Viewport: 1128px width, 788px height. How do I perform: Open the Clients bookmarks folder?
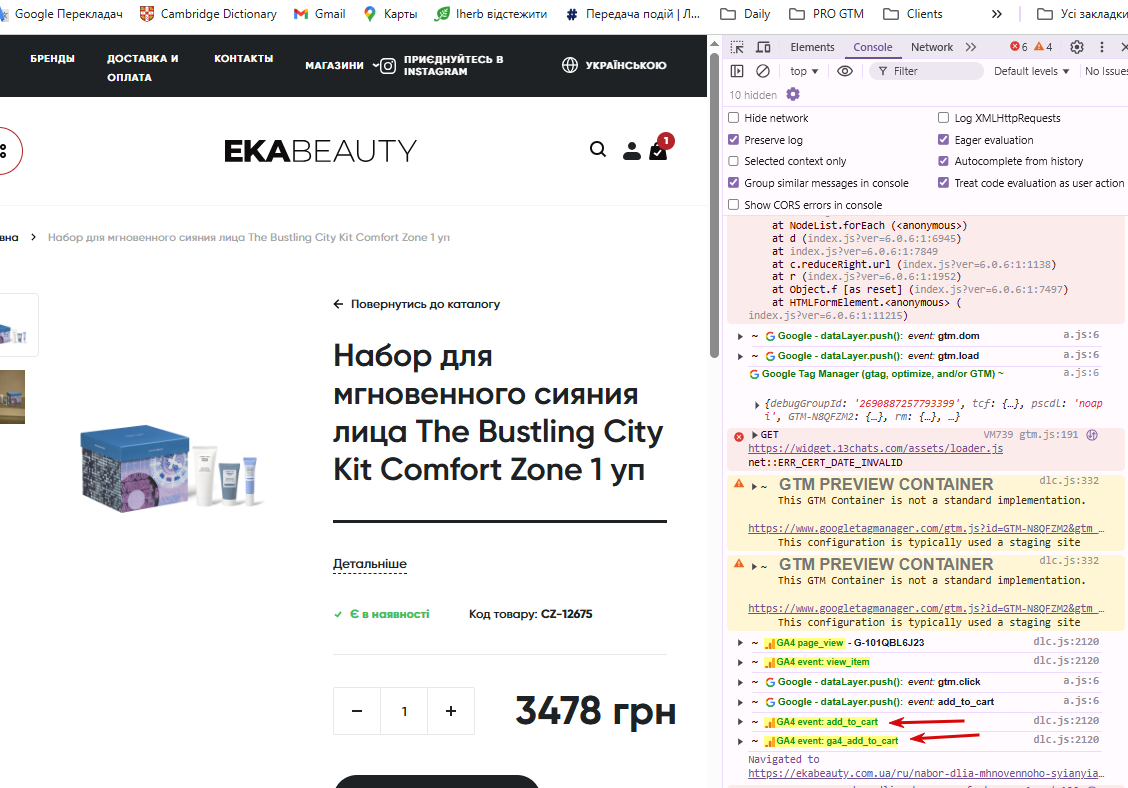pos(912,14)
